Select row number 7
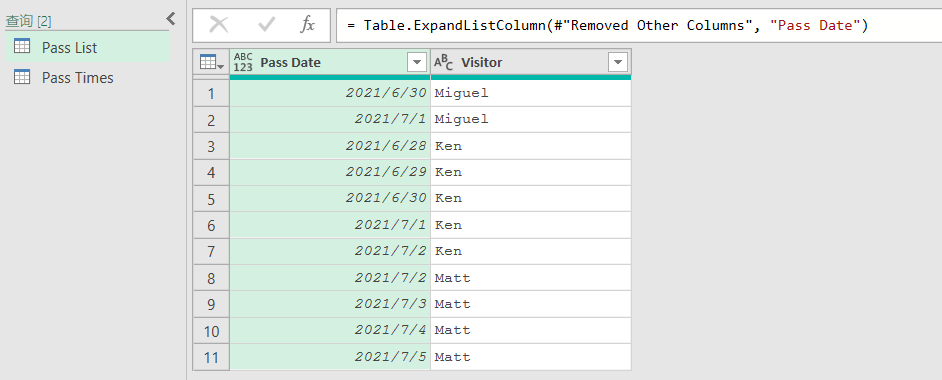The width and height of the screenshot is (942, 380). coord(211,252)
